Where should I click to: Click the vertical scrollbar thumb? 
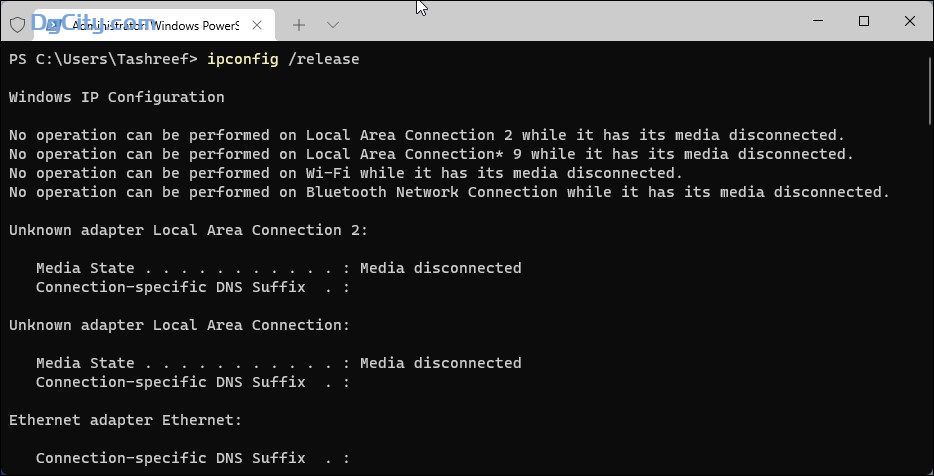click(x=930, y=91)
